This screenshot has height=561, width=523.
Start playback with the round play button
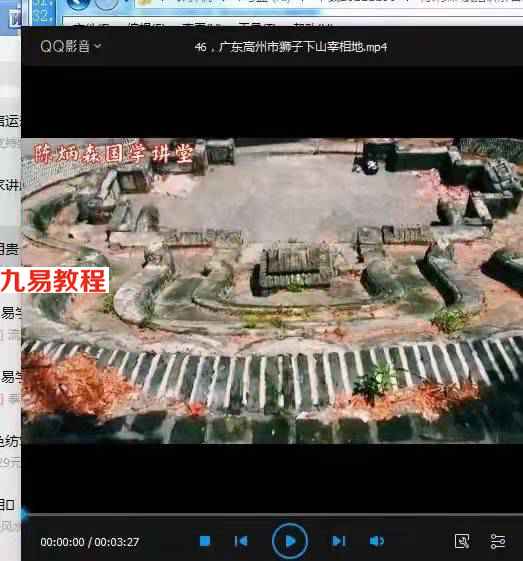290,541
